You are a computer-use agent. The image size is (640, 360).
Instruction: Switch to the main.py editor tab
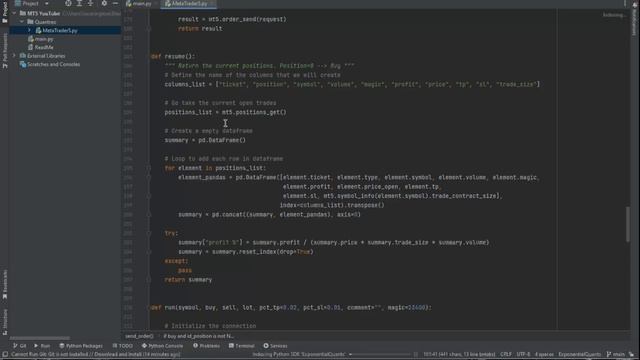(141, 4)
